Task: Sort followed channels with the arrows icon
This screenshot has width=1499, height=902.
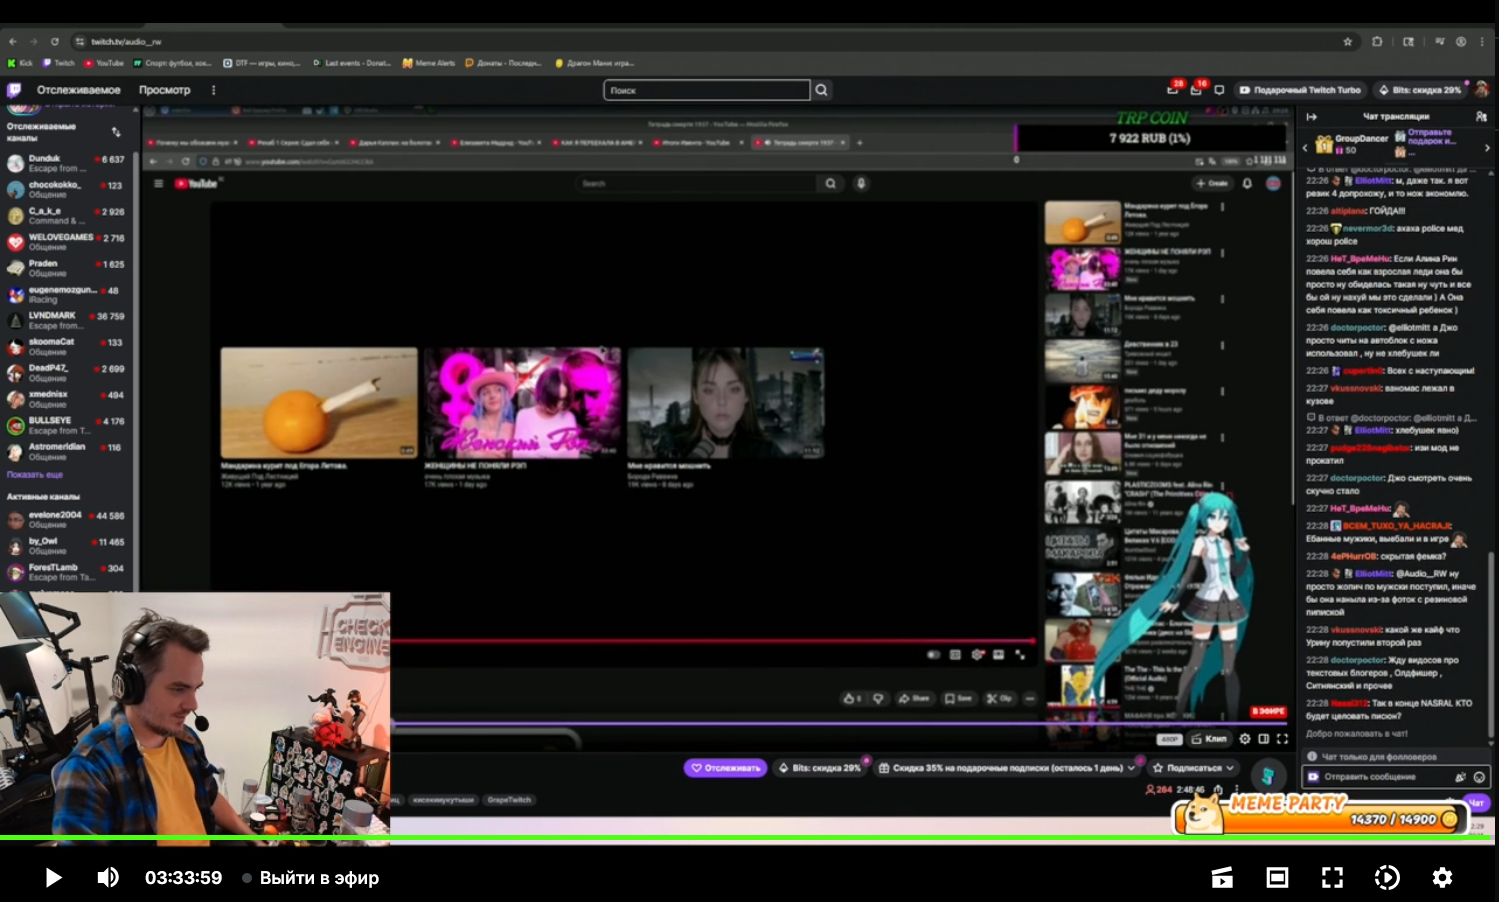Action: click(116, 132)
